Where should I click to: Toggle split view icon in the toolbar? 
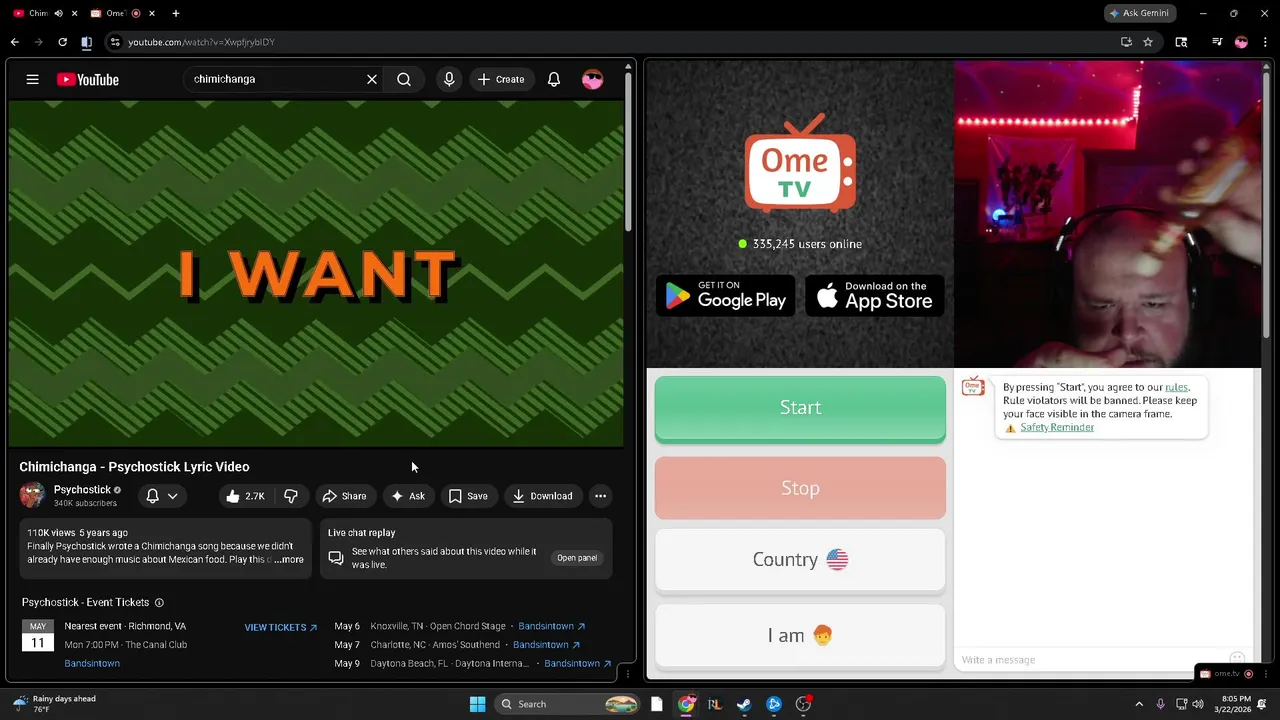(87, 42)
